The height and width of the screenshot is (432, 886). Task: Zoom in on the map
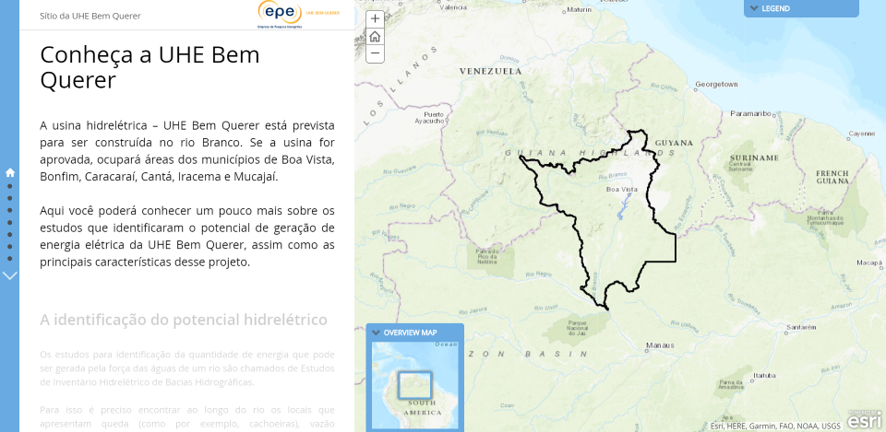coord(375,18)
